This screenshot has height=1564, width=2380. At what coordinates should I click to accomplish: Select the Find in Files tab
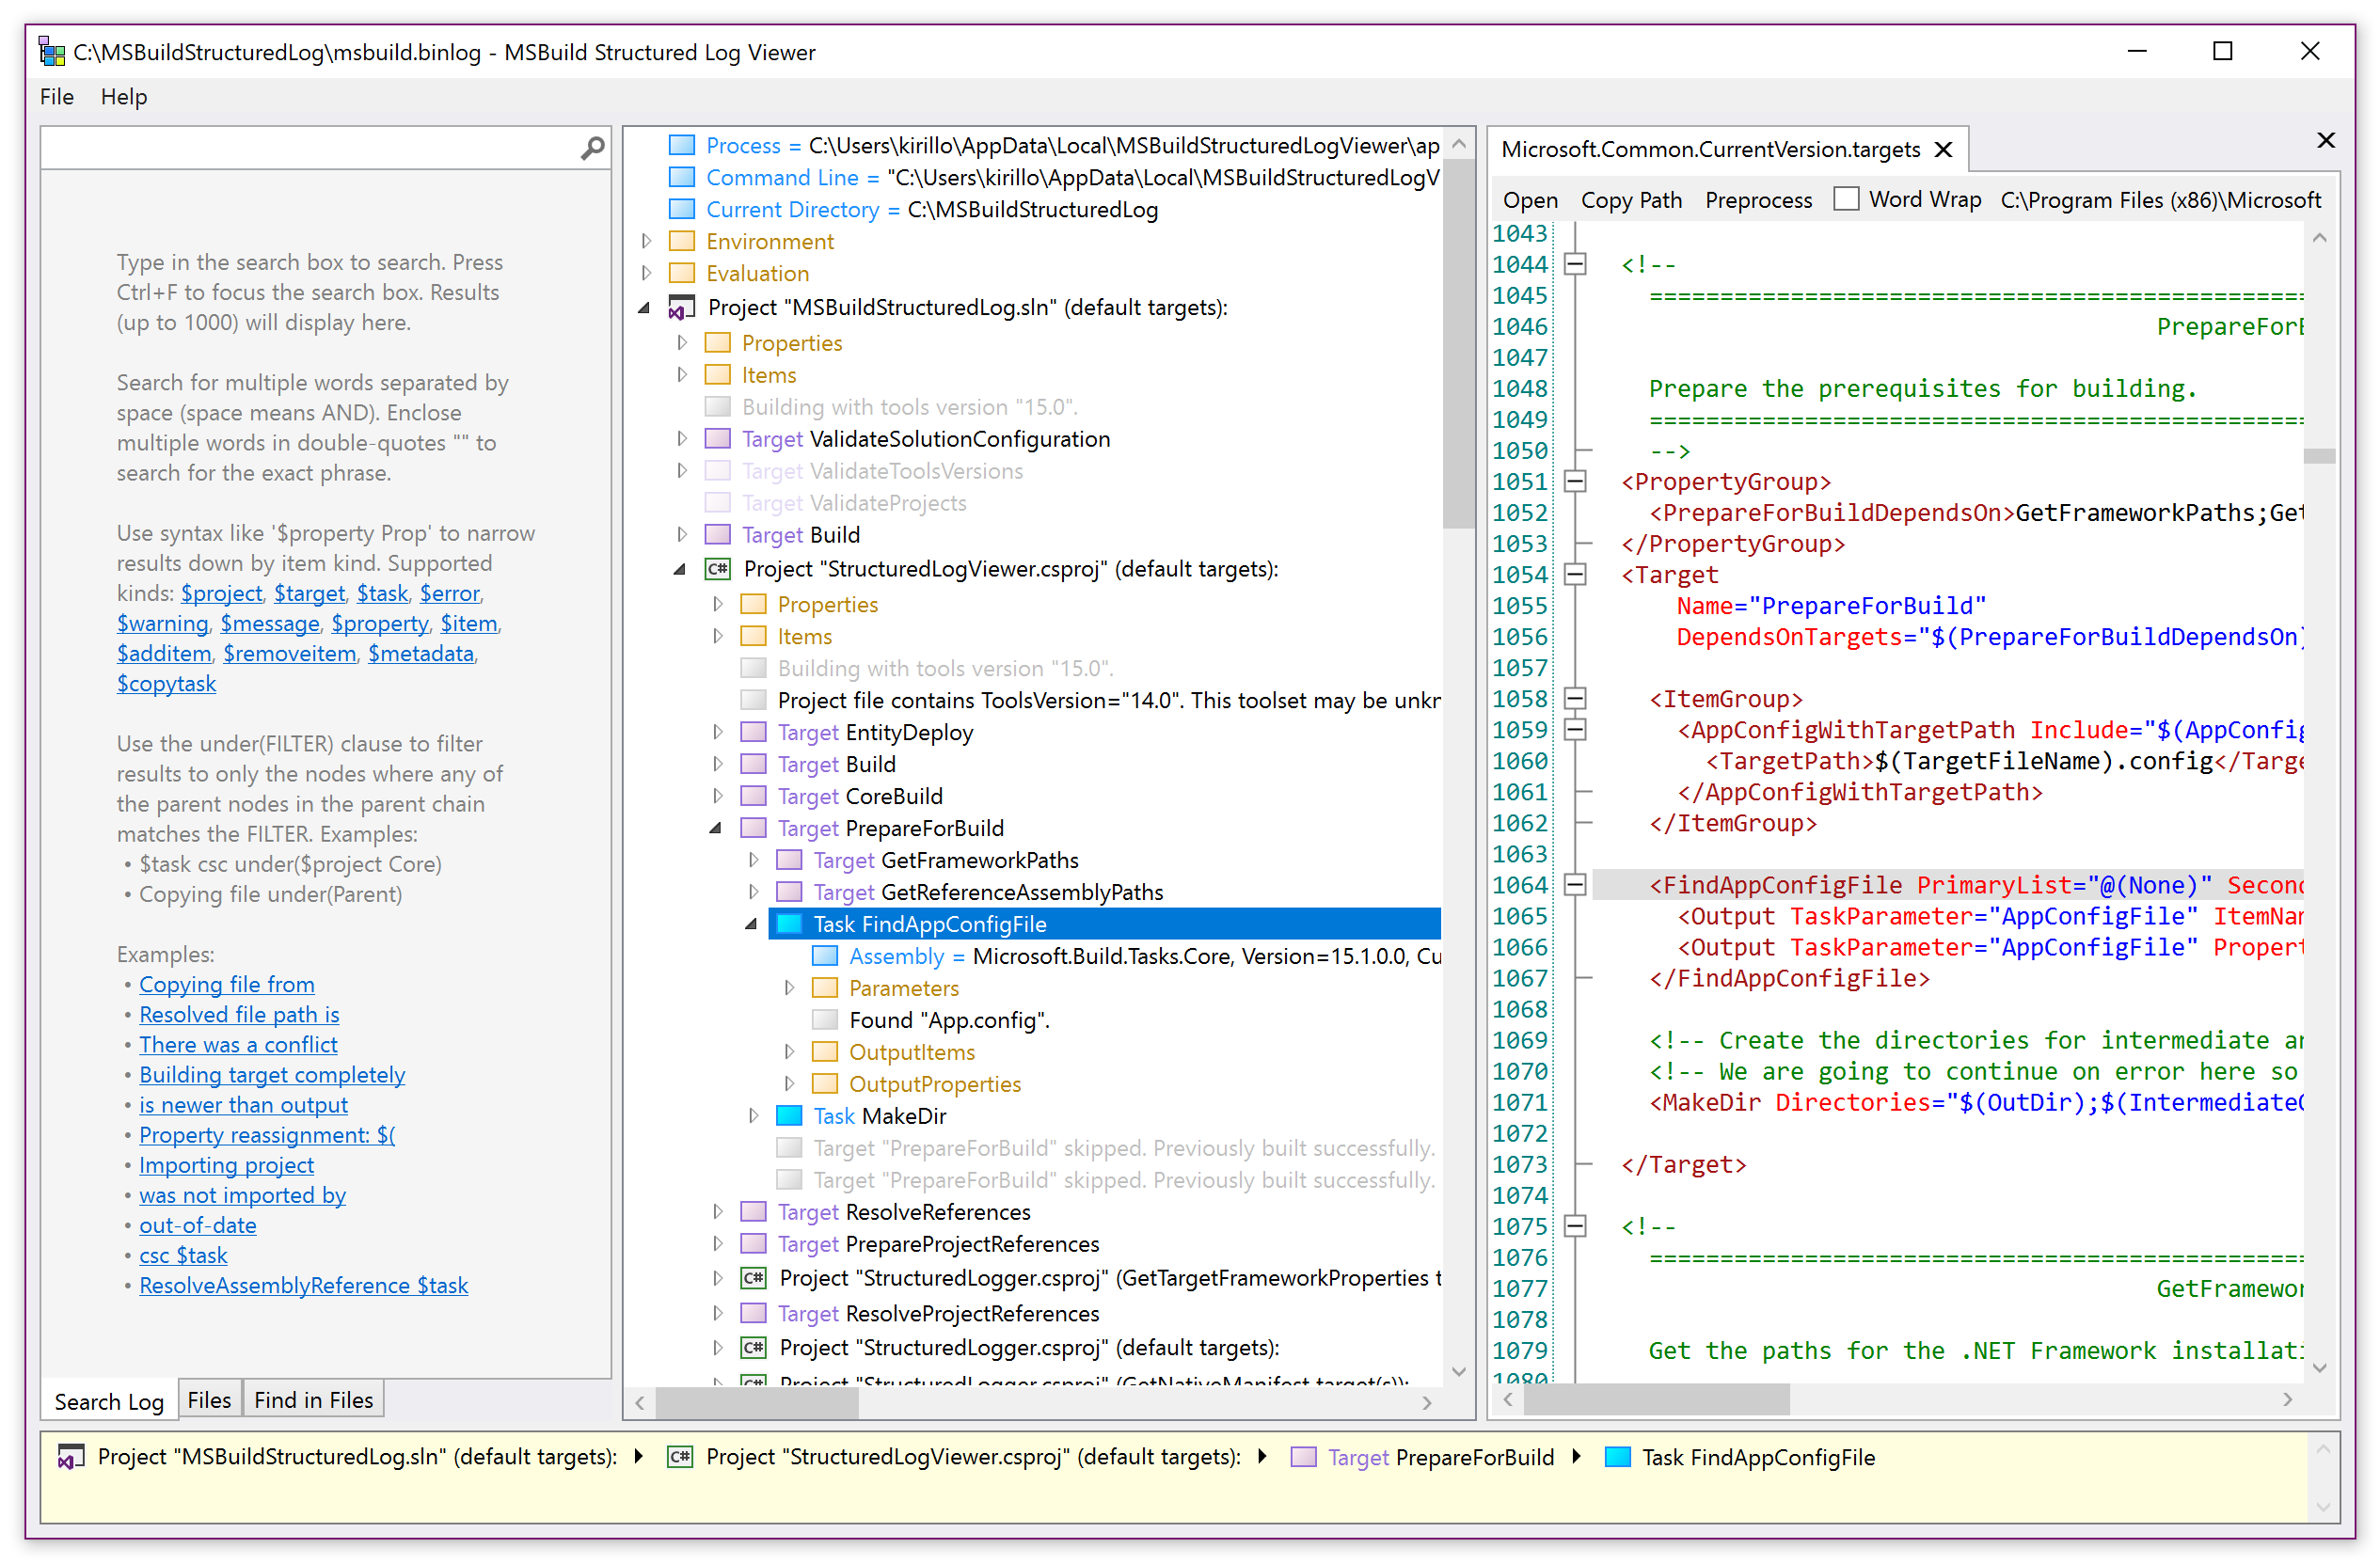tap(320, 1400)
